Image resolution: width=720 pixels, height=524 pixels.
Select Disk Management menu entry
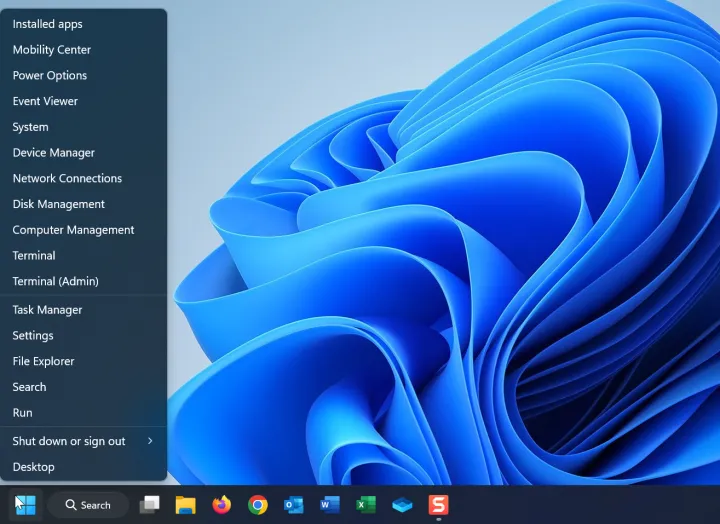coord(58,204)
